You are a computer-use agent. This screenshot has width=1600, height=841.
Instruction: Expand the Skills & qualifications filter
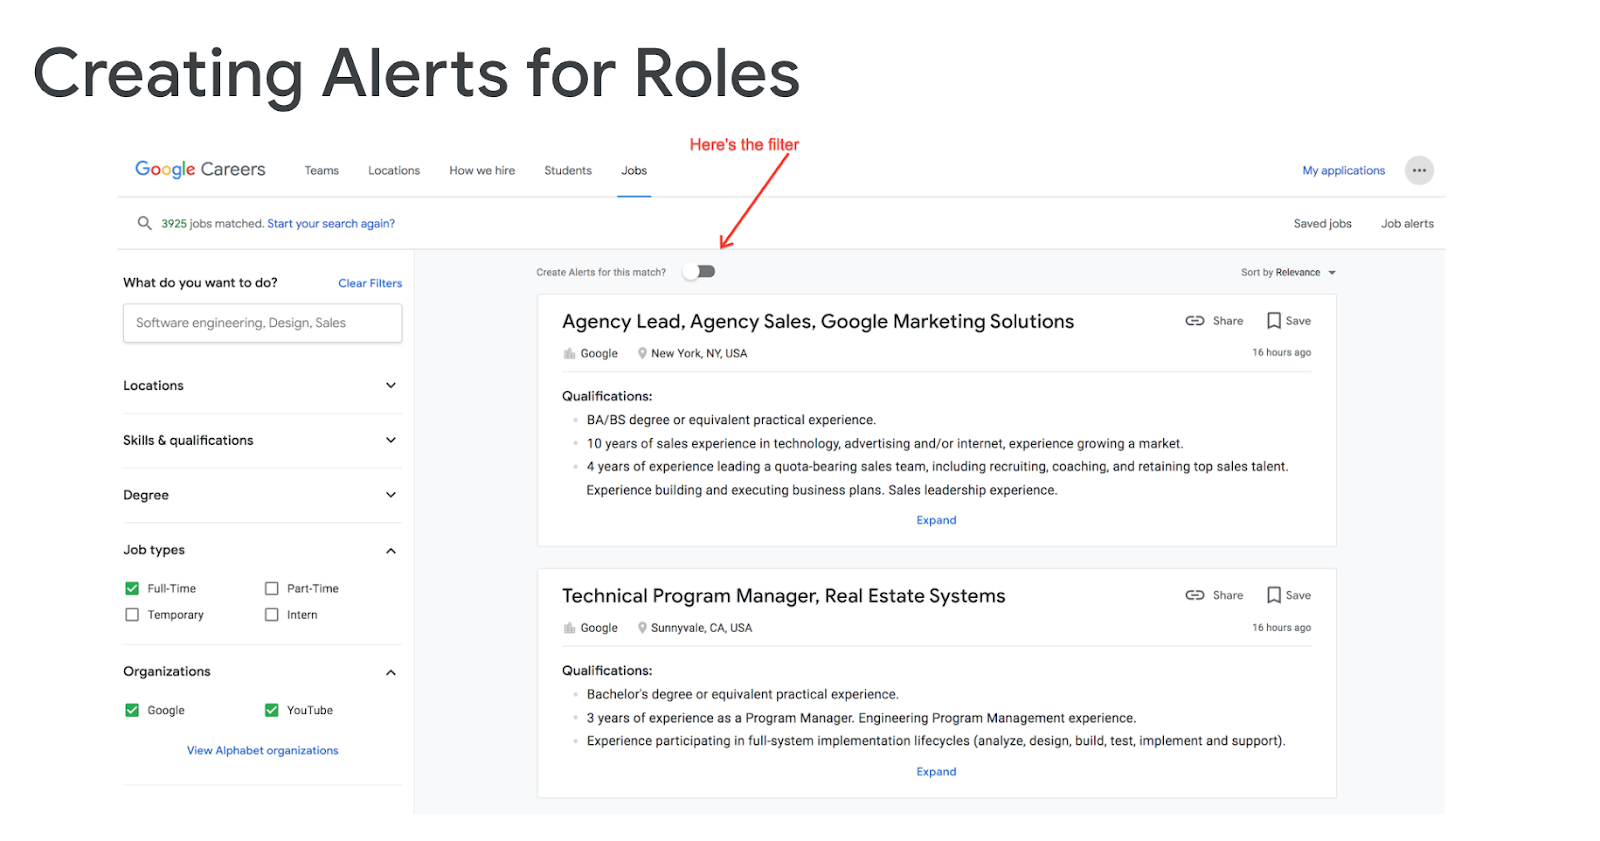[x=391, y=440]
